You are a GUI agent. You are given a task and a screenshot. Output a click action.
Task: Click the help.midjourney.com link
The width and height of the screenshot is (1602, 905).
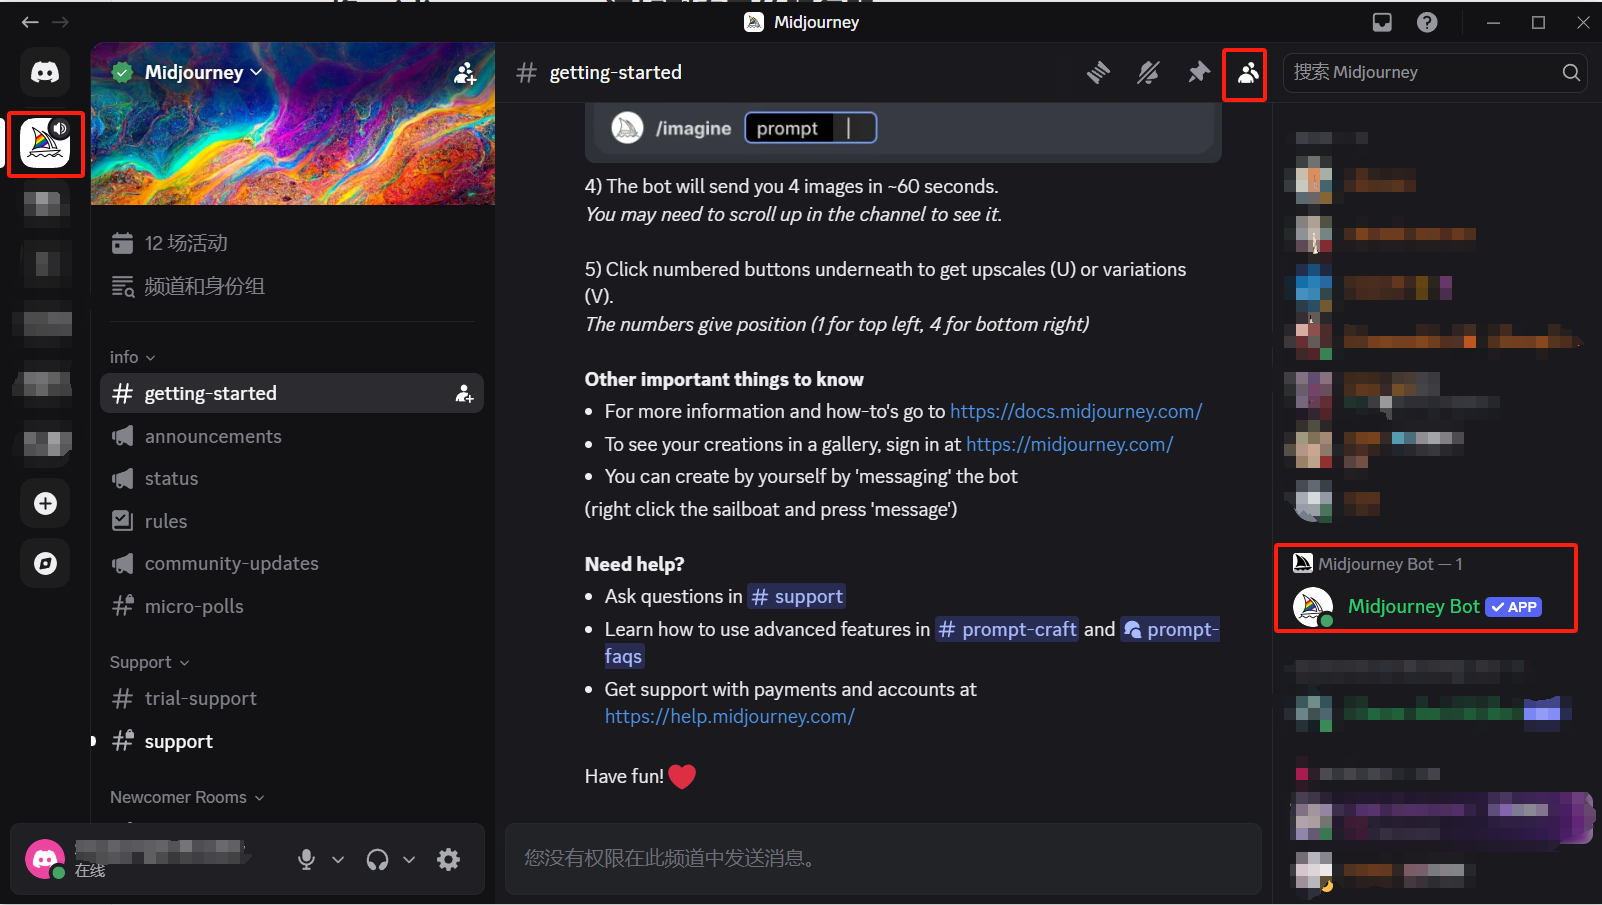pos(729,716)
